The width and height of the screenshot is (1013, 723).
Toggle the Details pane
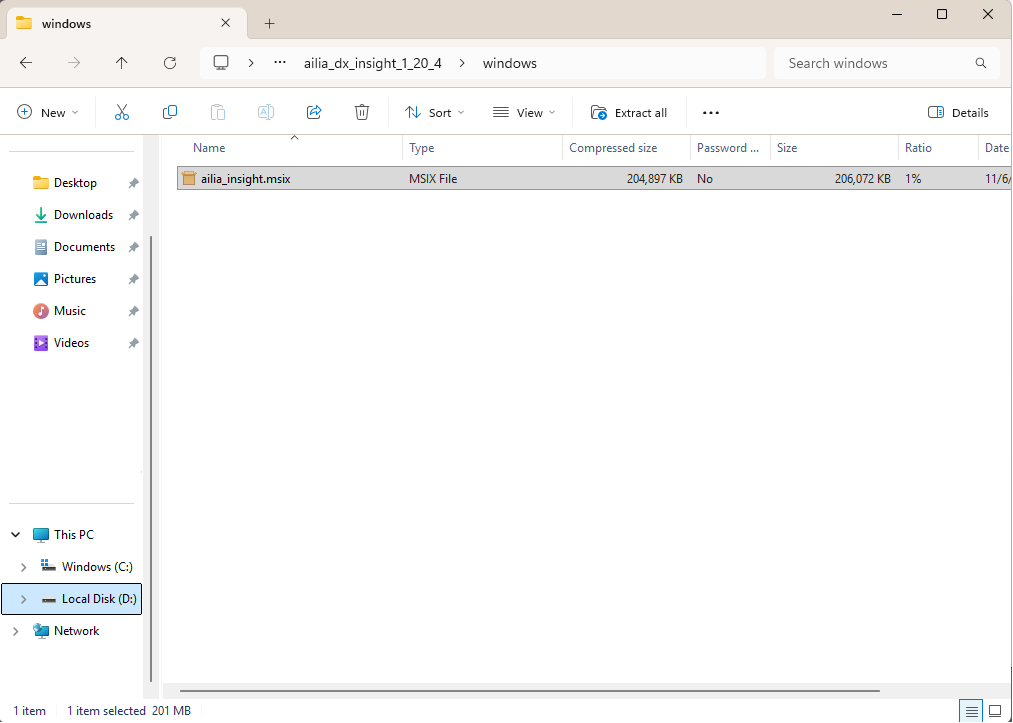[958, 113]
